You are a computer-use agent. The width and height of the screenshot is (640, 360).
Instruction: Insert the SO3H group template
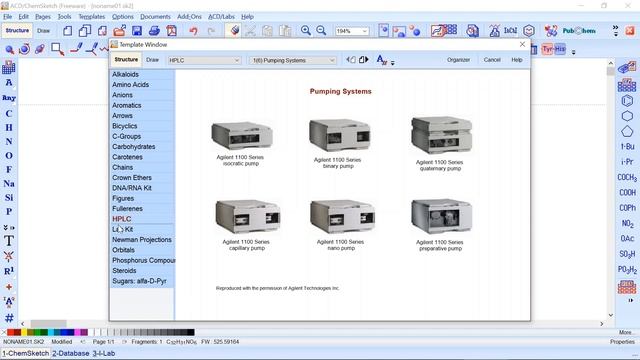pyautogui.click(x=627, y=254)
